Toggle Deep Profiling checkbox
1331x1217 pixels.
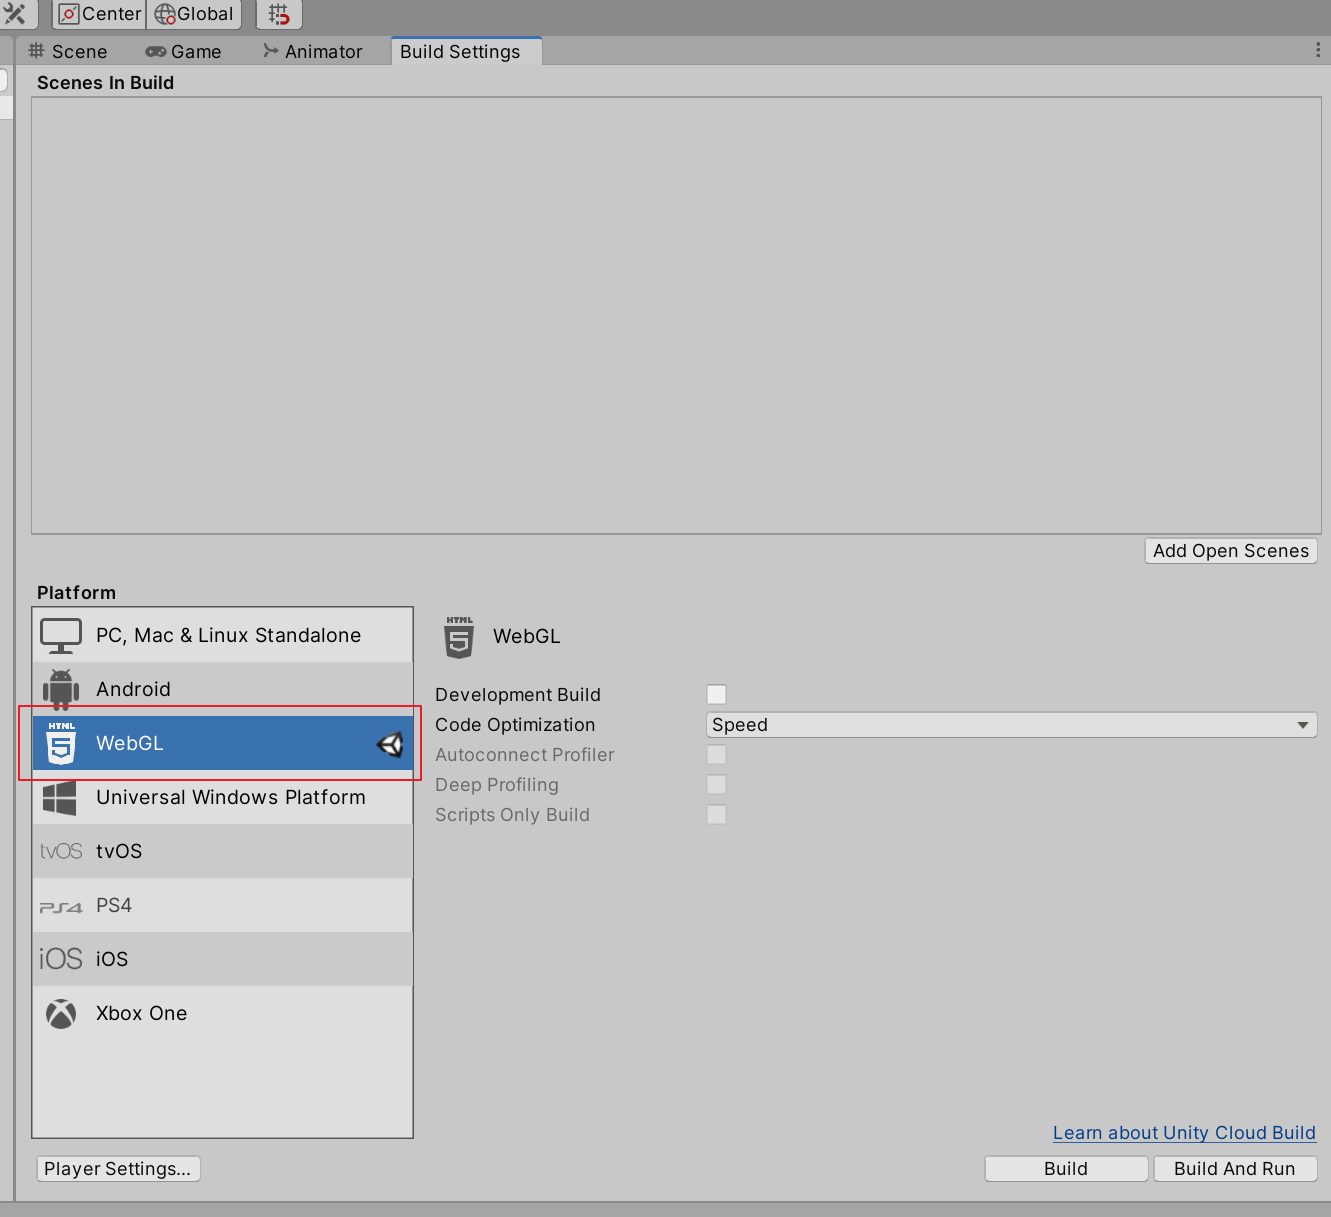[716, 784]
